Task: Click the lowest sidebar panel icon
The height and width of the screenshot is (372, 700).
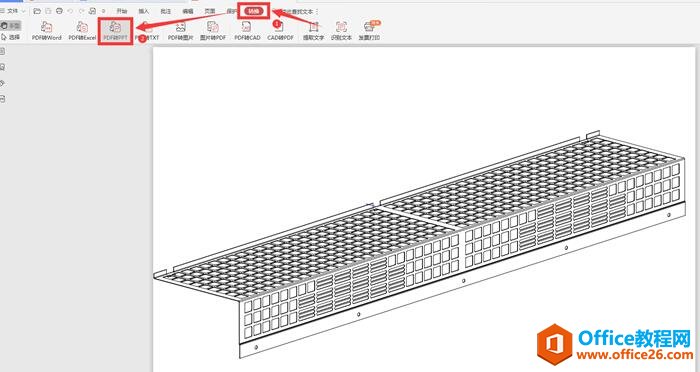Action: click(3, 99)
